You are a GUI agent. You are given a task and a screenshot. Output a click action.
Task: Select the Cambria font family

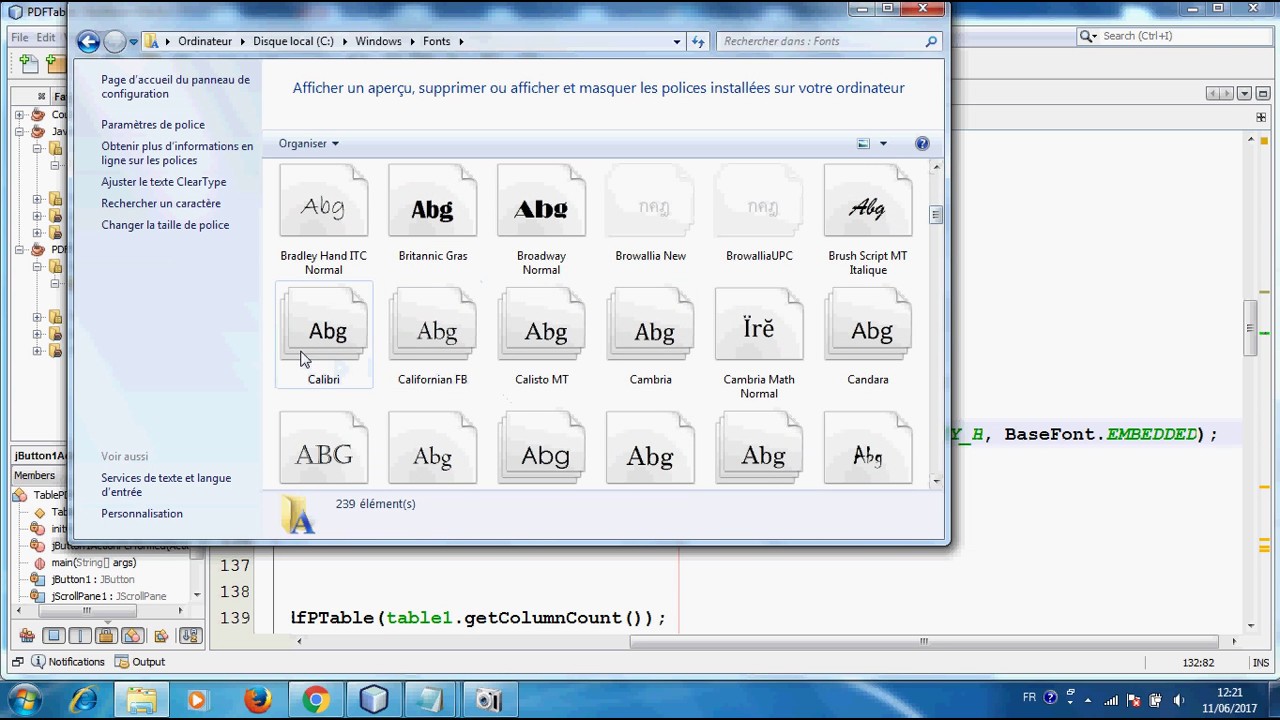point(650,337)
